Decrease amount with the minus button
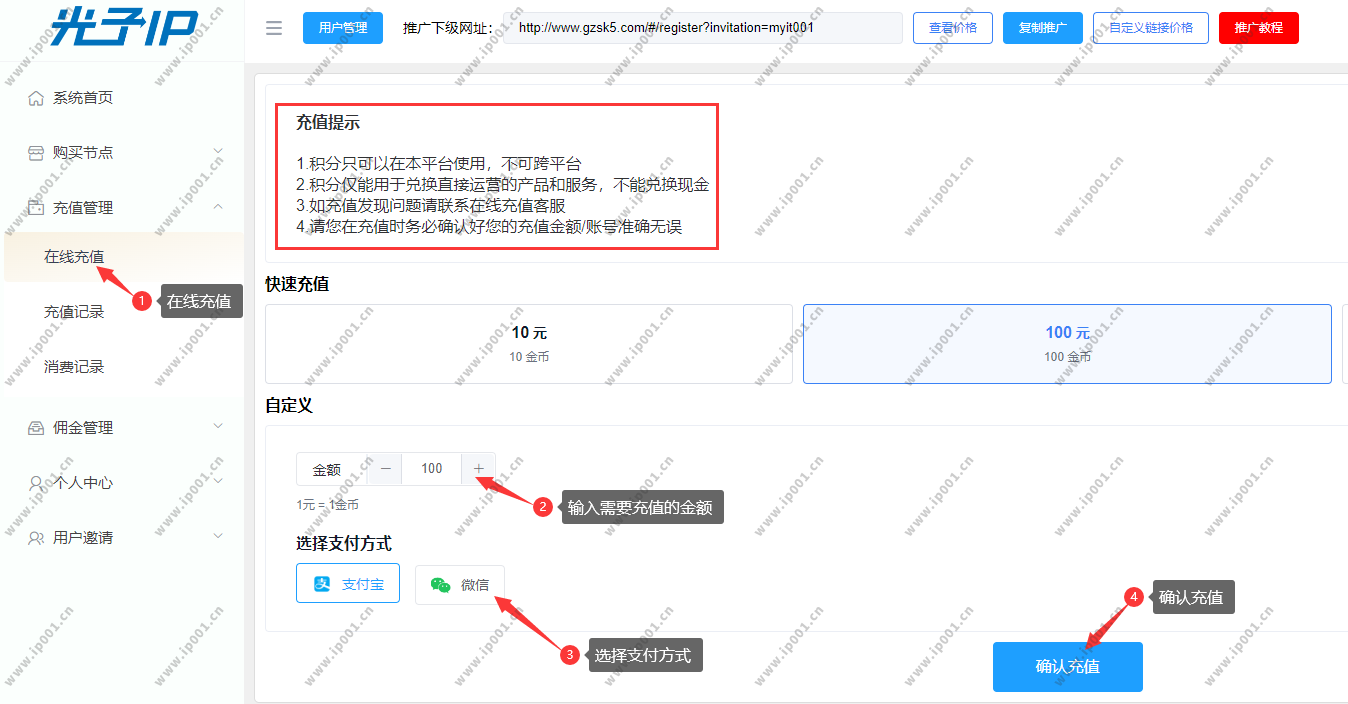 (x=385, y=469)
